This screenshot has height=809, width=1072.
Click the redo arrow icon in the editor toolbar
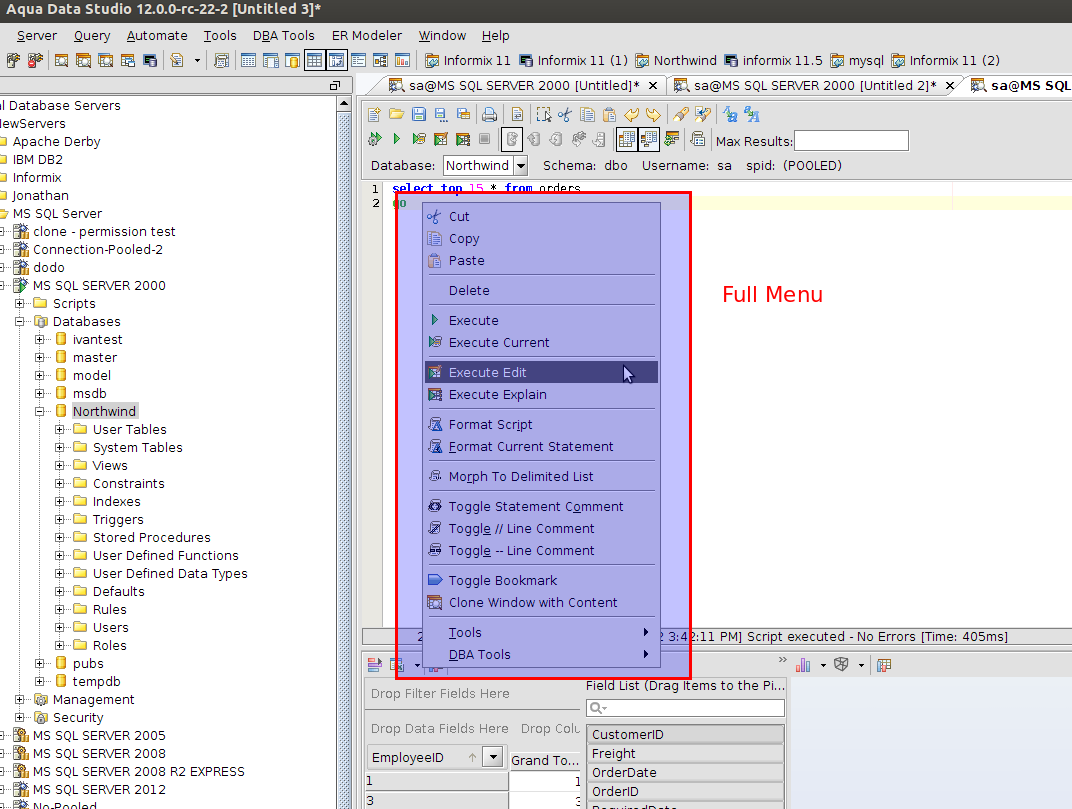click(654, 114)
